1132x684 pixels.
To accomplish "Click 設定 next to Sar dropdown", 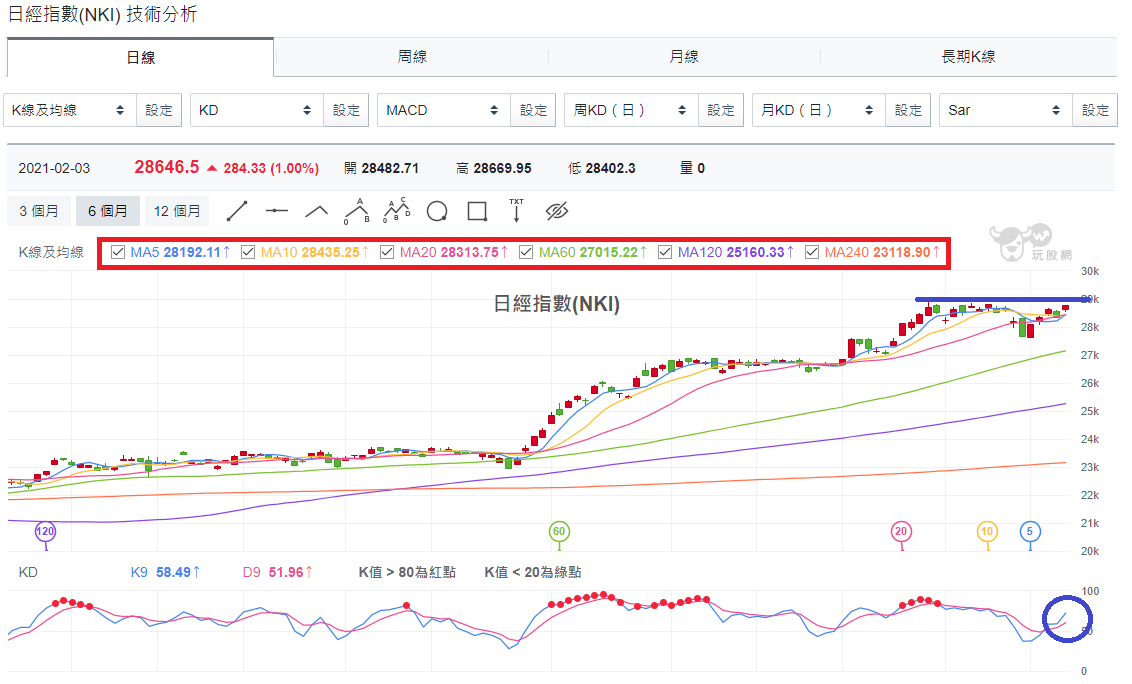I will (x=1094, y=111).
